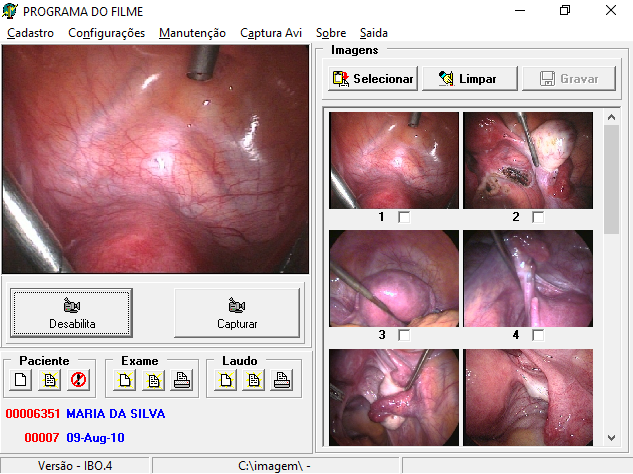Open the Configurações menu

click(106, 33)
